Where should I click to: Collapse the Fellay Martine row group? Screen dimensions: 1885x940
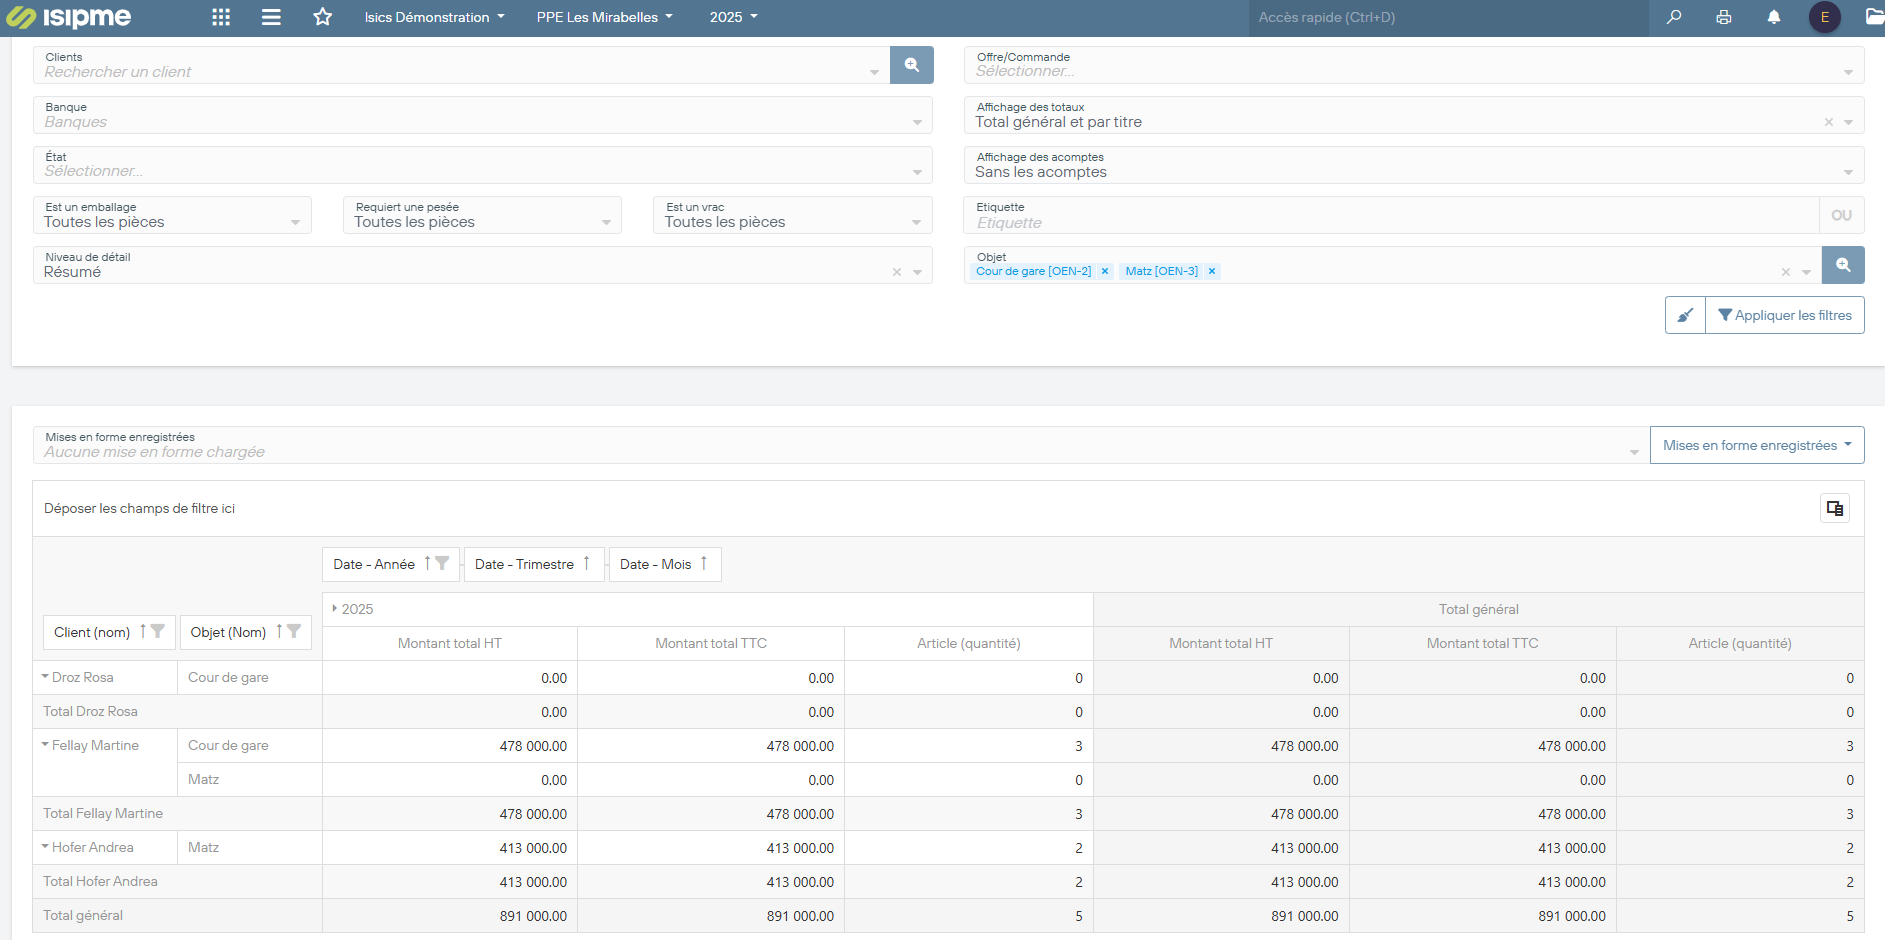pyautogui.click(x=45, y=745)
